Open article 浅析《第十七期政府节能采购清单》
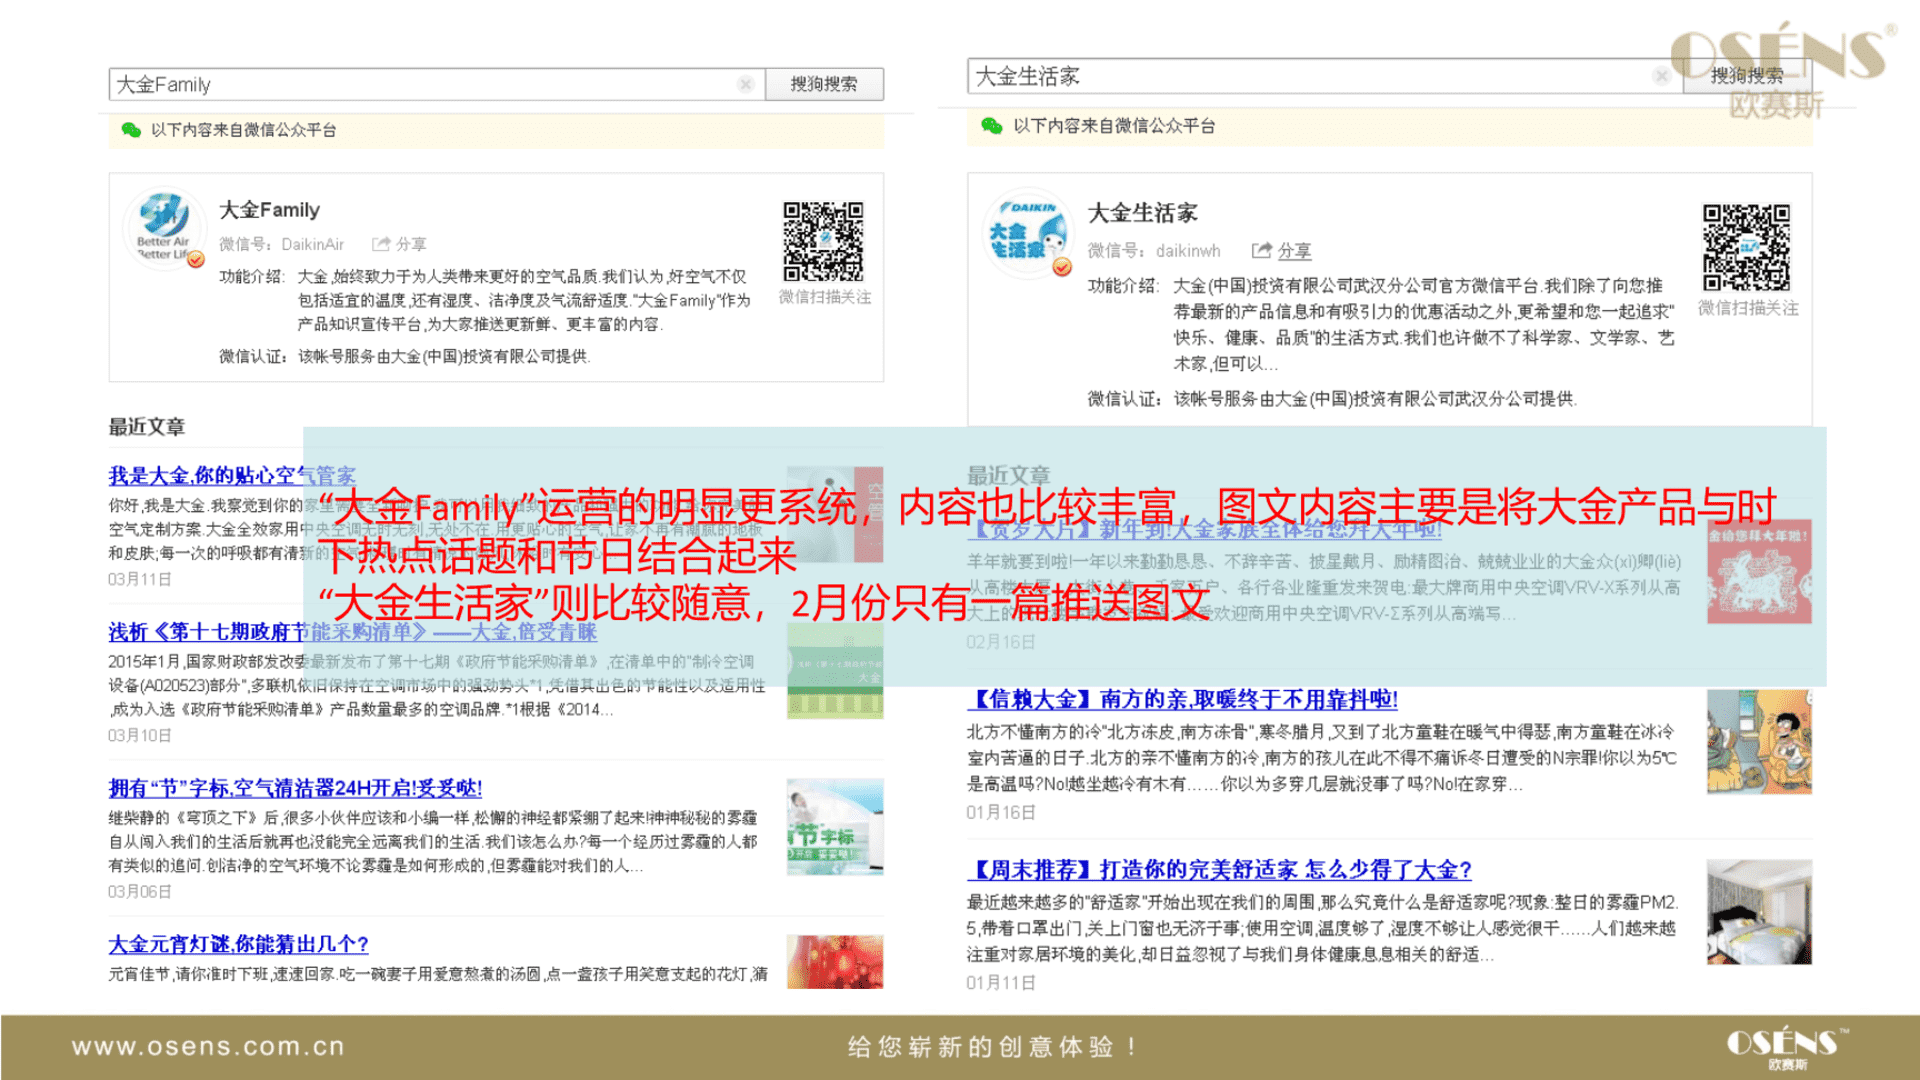This screenshot has width=1920, height=1080. coord(353,632)
